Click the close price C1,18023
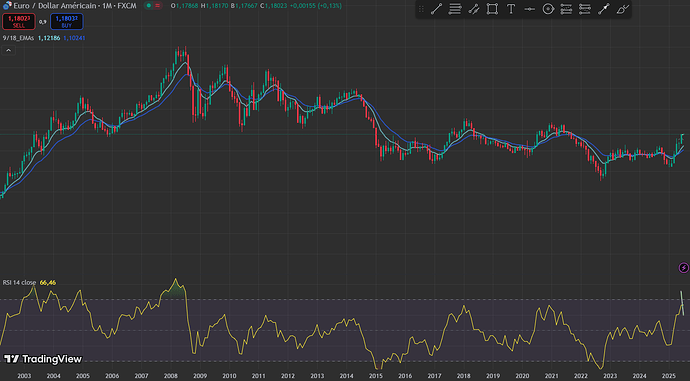 tap(273, 6)
